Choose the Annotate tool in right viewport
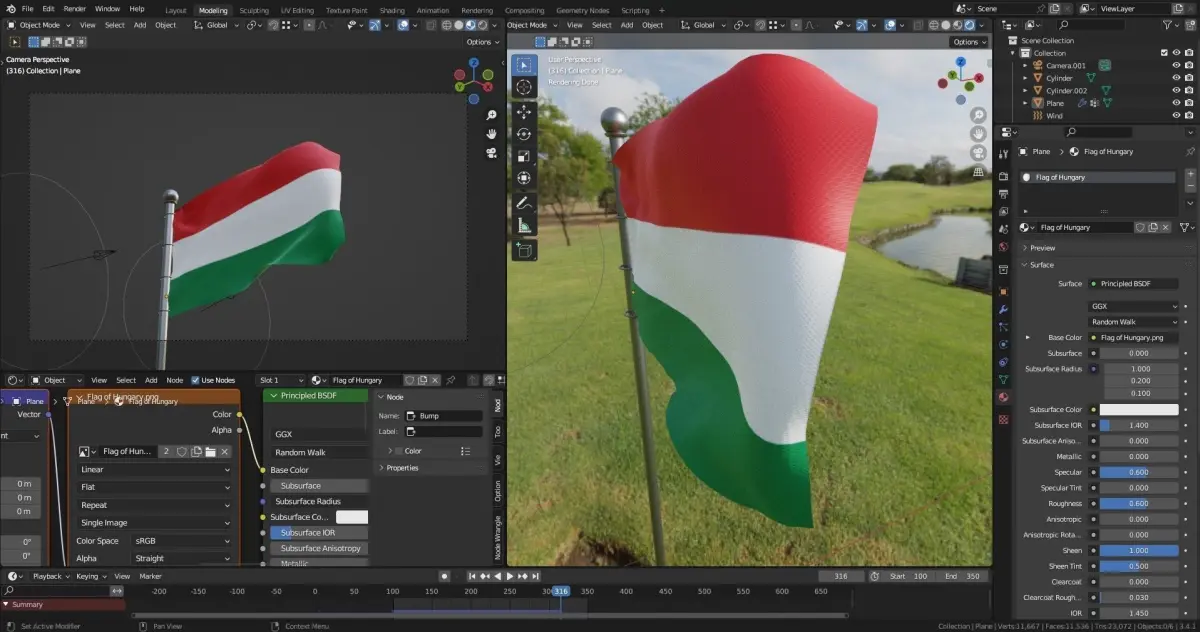Viewport: 1200px width, 632px height. pos(524,203)
